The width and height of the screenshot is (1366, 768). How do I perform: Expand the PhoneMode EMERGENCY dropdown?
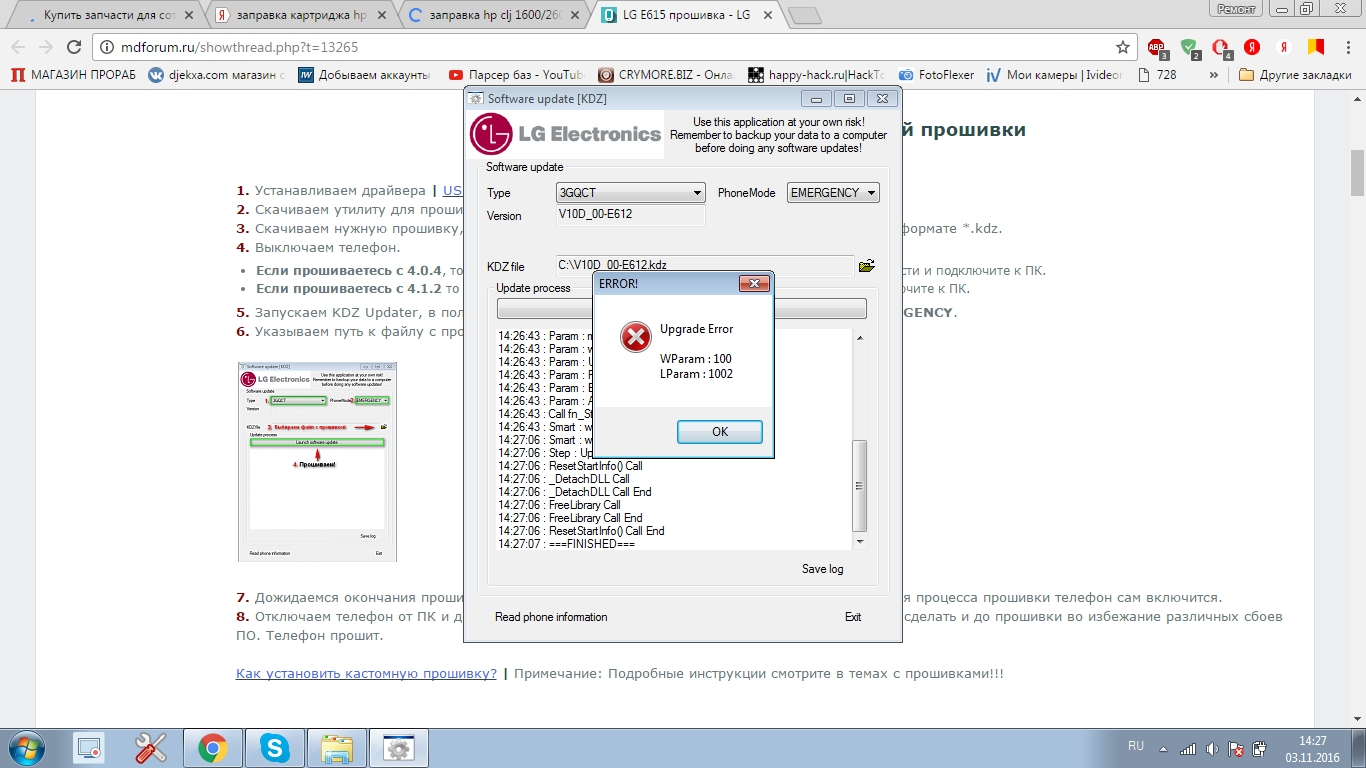833,193
